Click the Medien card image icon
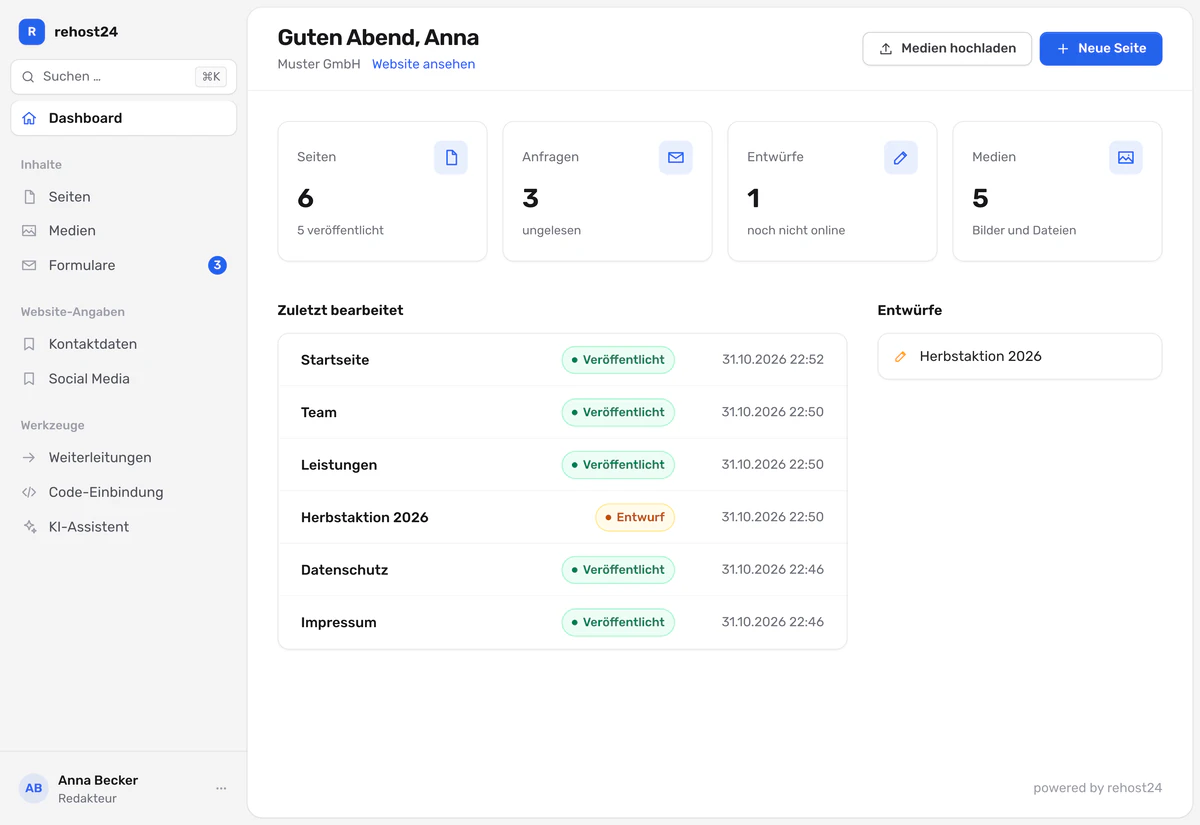This screenshot has height=825, width=1200. click(1126, 158)
